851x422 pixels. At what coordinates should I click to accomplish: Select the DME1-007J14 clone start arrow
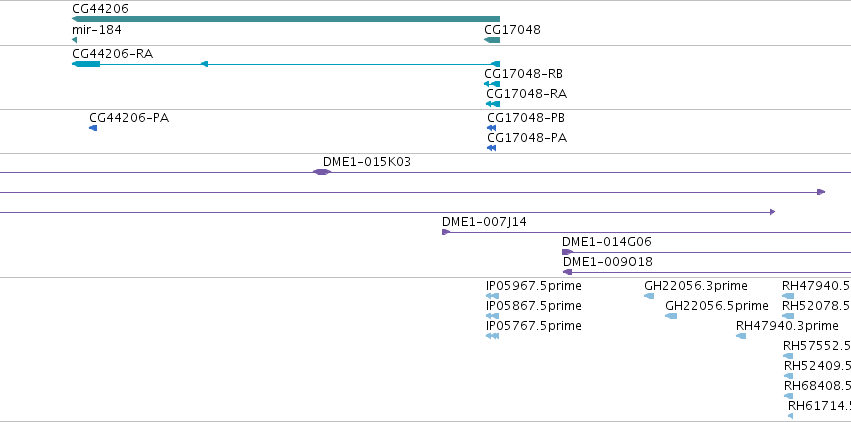point(446,232)
